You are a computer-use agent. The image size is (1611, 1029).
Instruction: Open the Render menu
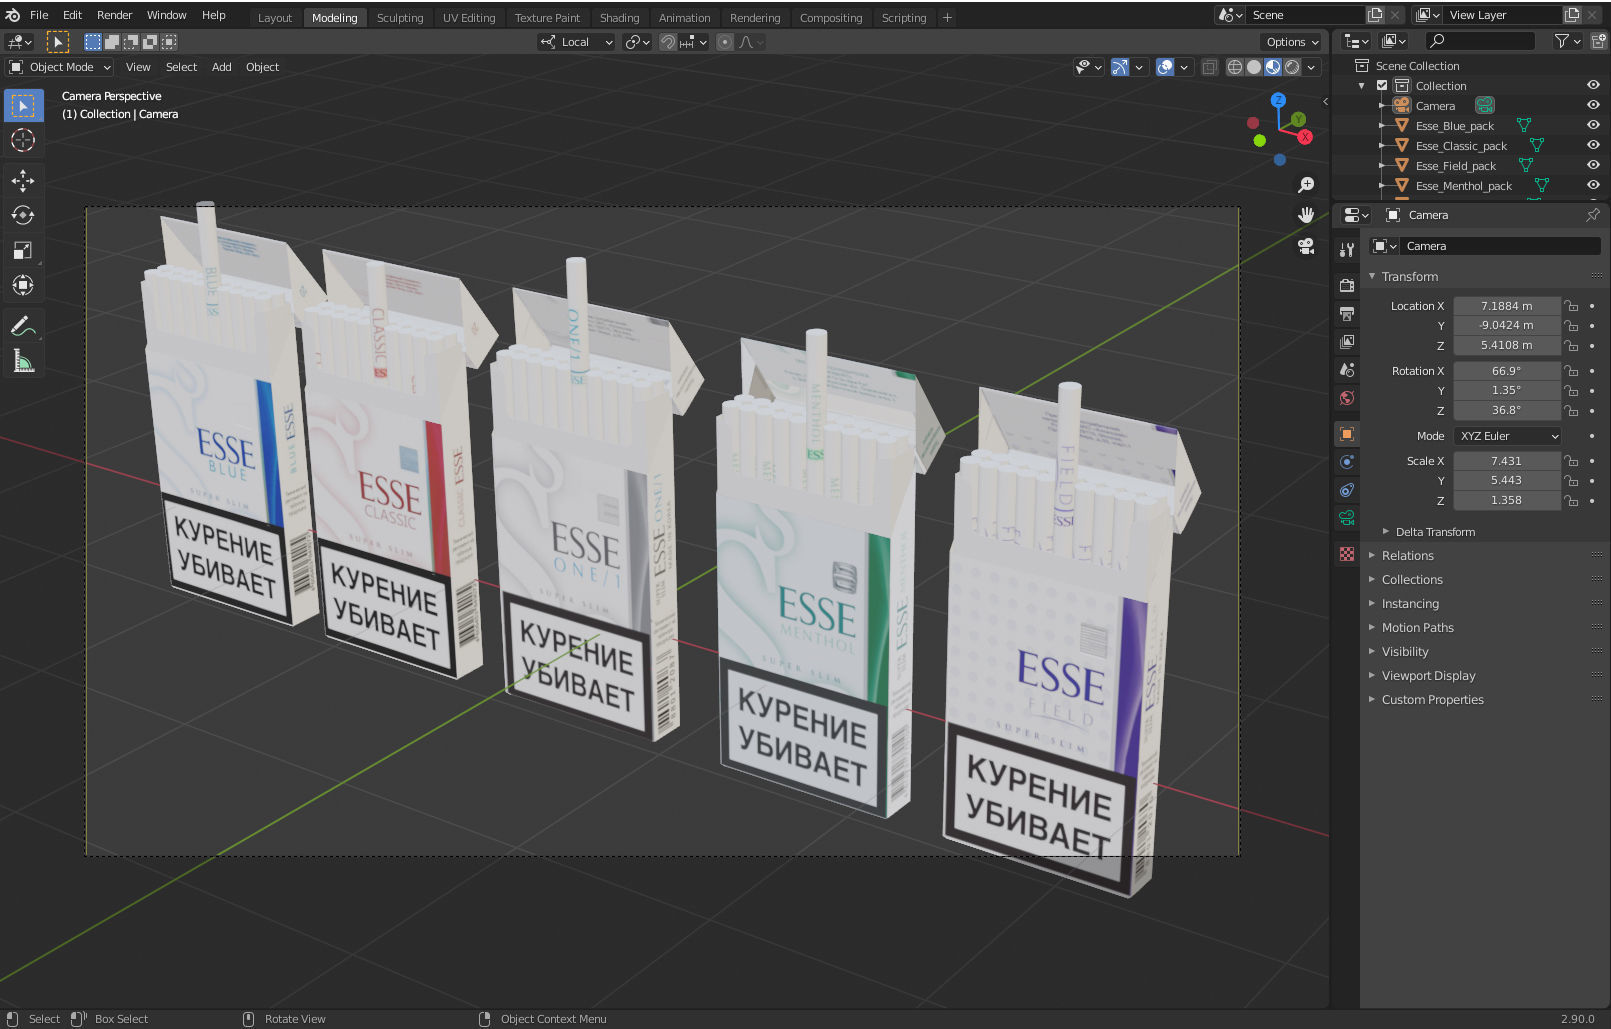pos(114,15)
